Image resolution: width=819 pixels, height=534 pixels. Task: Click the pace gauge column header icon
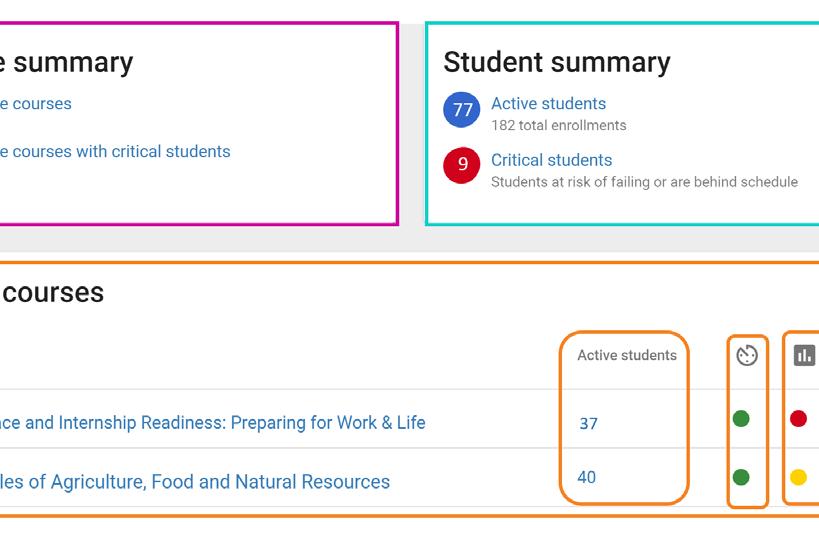click(x=747, y=355)
